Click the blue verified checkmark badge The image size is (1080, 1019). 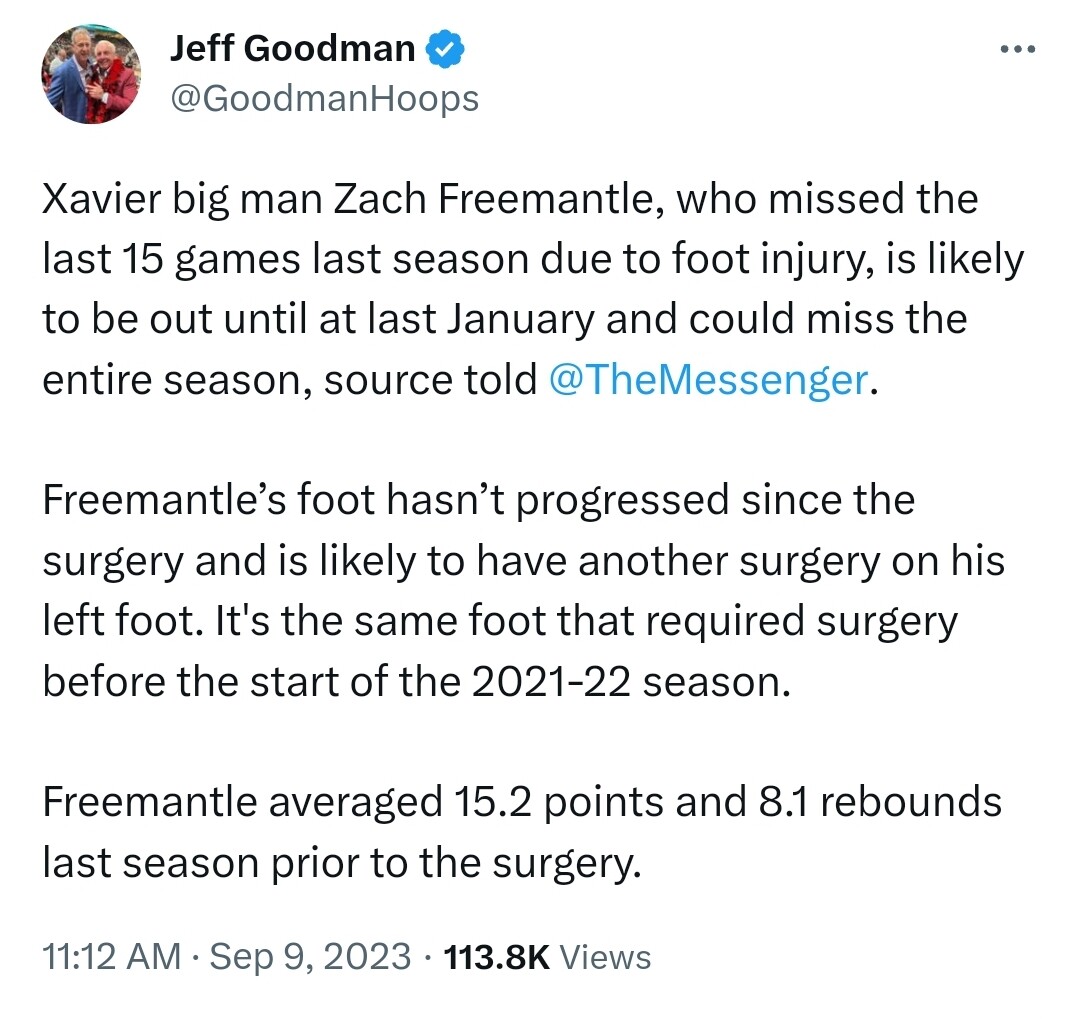445,49
